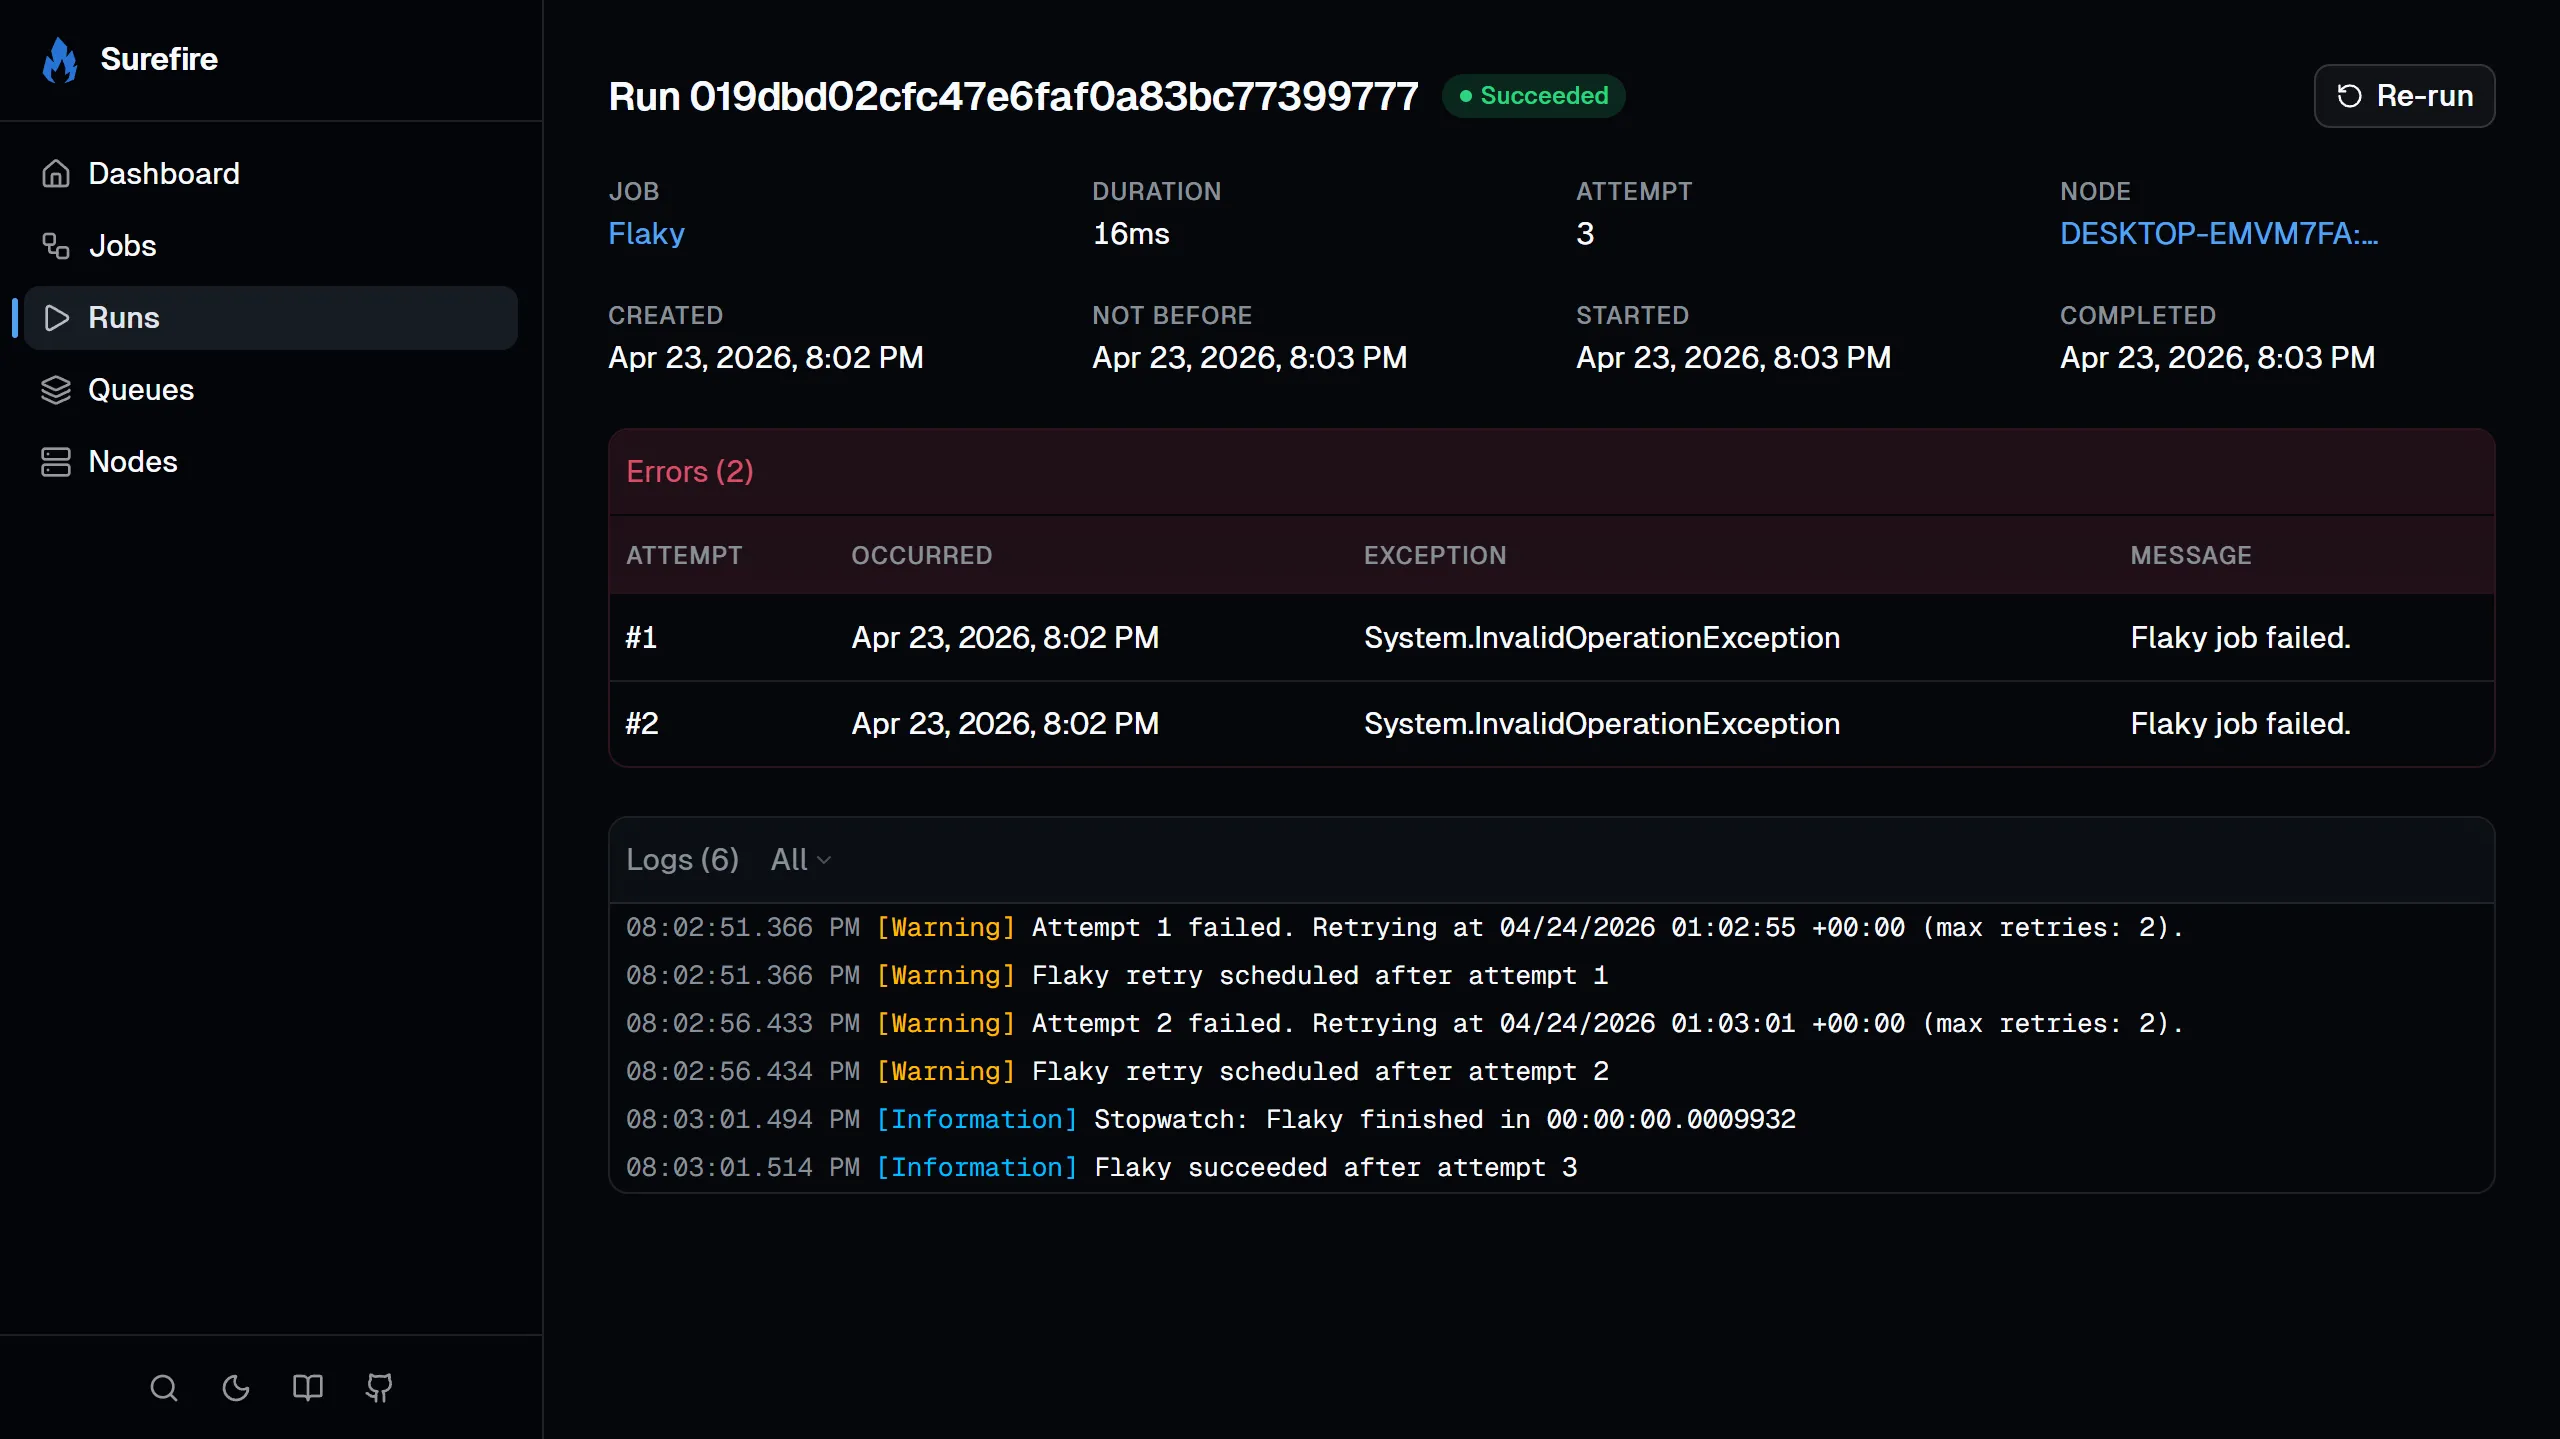Image resolution: width=2560 pixels, height=1439 pixels.
Task: Click the Occurred time of error #1
Action: pos(1005,638)
